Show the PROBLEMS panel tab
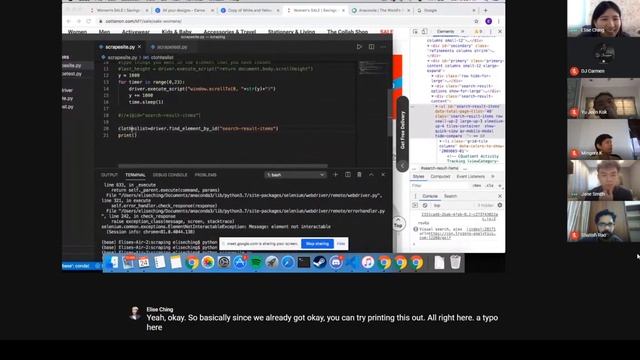The image size is (640, 360). tap(205, 175)
